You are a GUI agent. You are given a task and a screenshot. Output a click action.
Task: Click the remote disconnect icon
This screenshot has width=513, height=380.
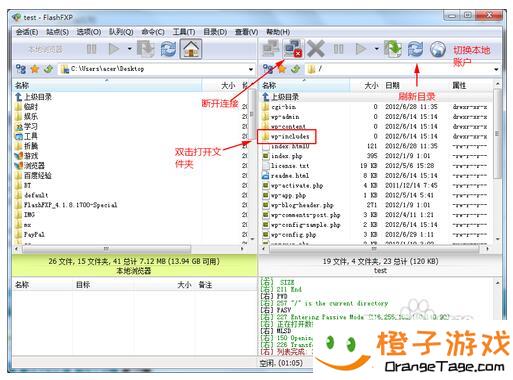[x=293, y=49]
